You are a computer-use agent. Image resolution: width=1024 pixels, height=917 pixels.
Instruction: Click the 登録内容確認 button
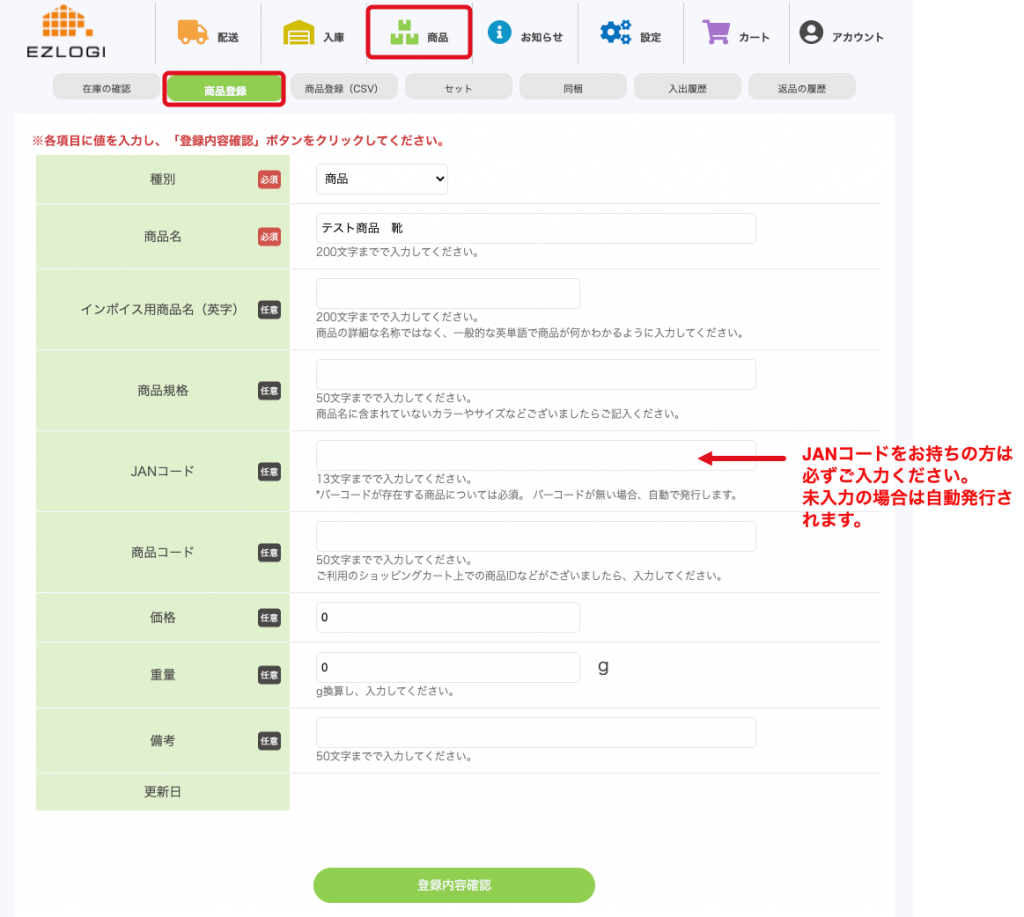coord(454,885)
